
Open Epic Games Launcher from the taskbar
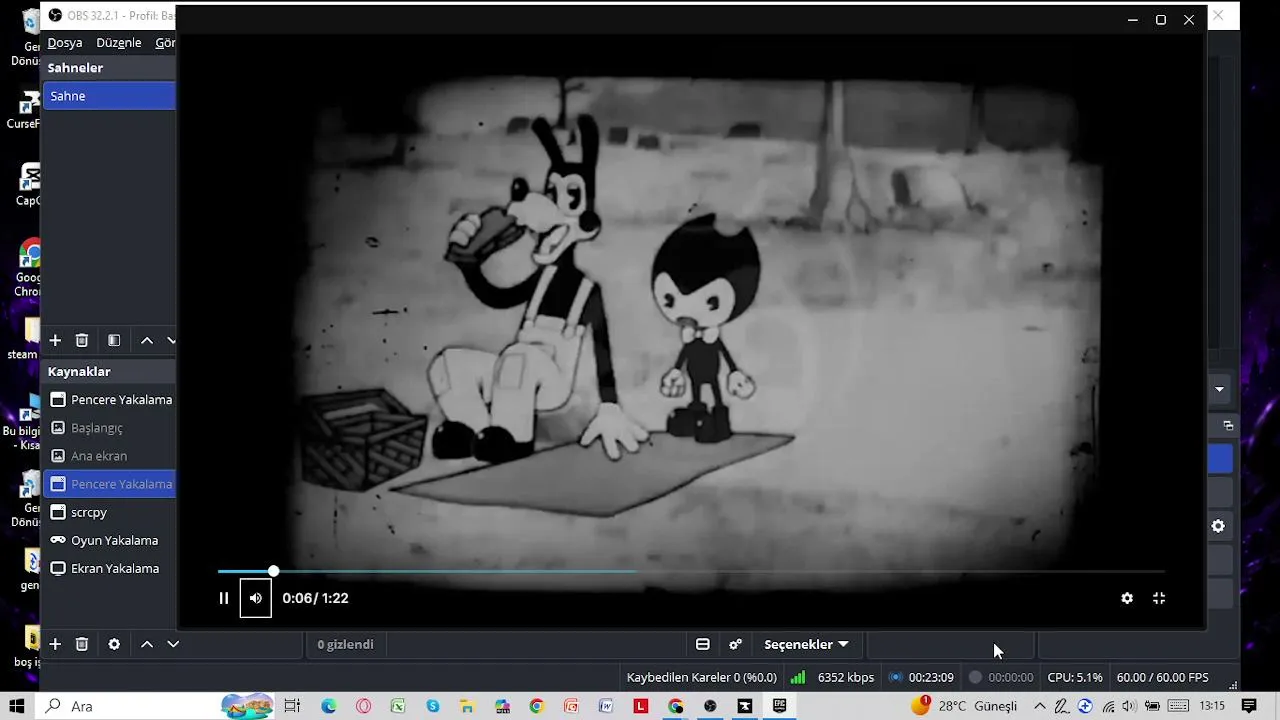point(779,706)
